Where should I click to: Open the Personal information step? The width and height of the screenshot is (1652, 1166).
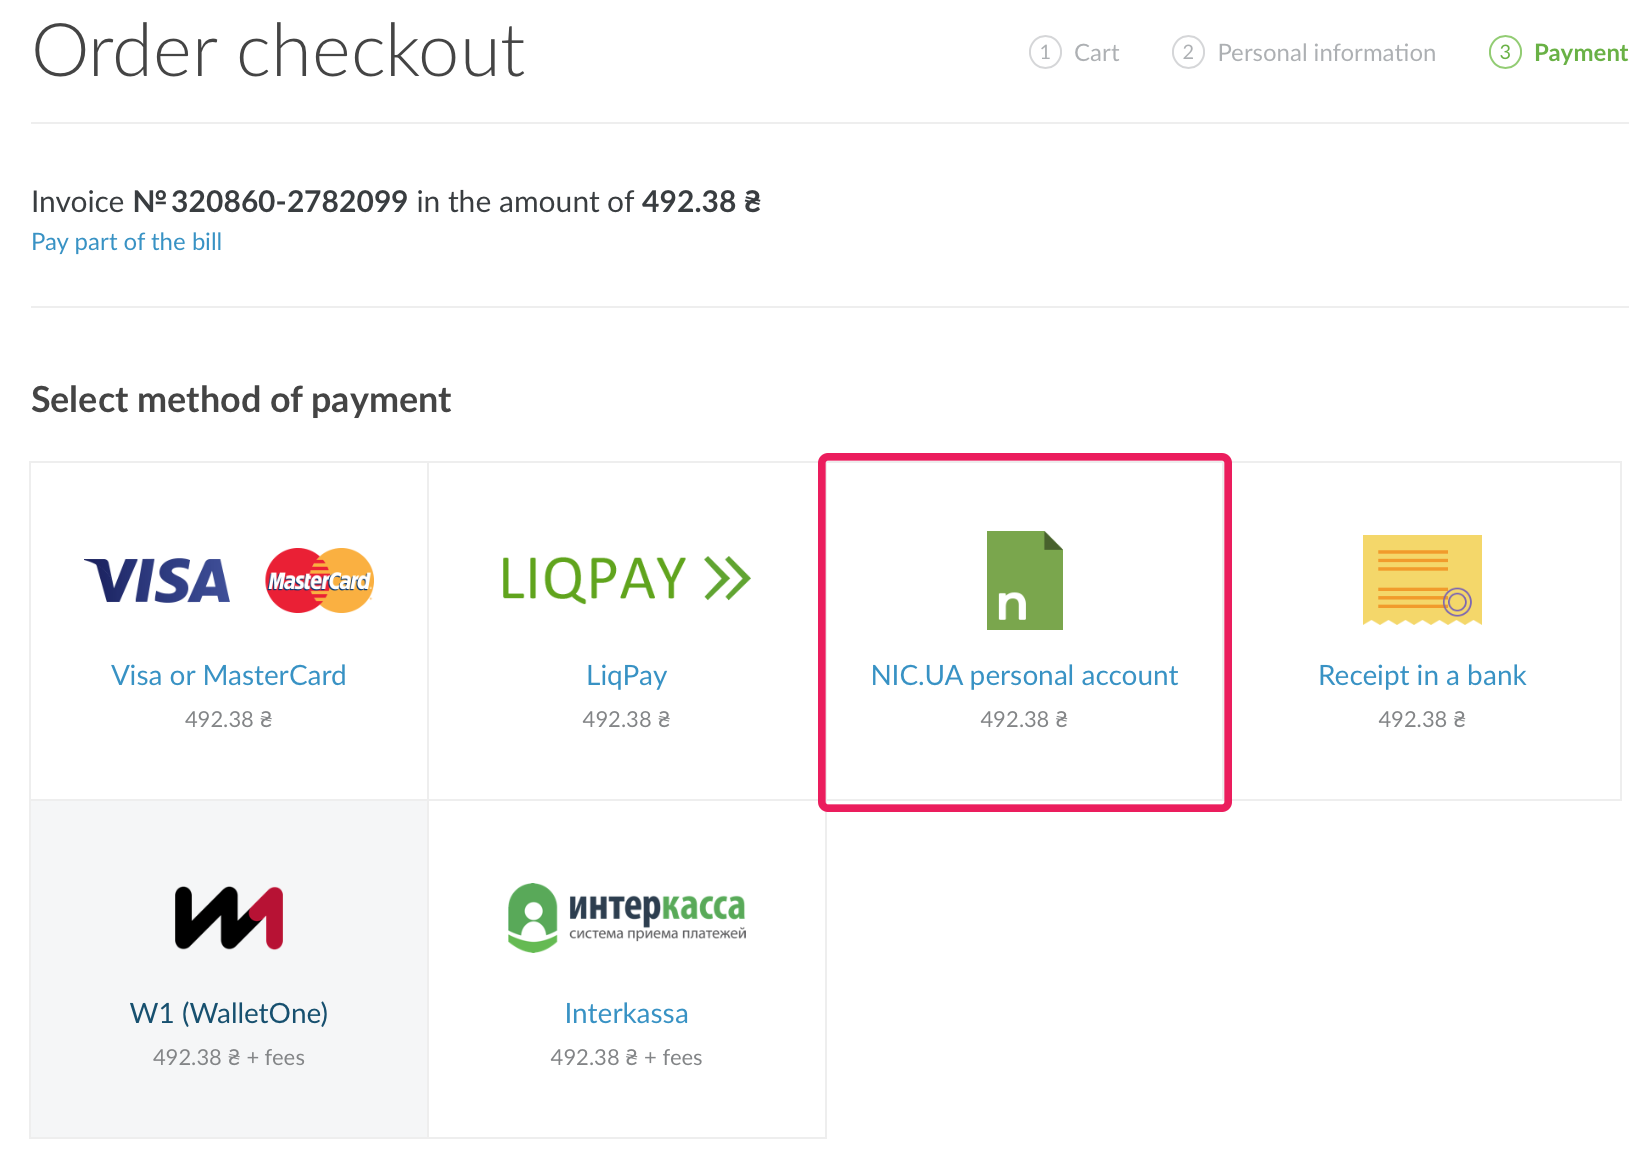pyautogui.click(x=1326, y=53)
